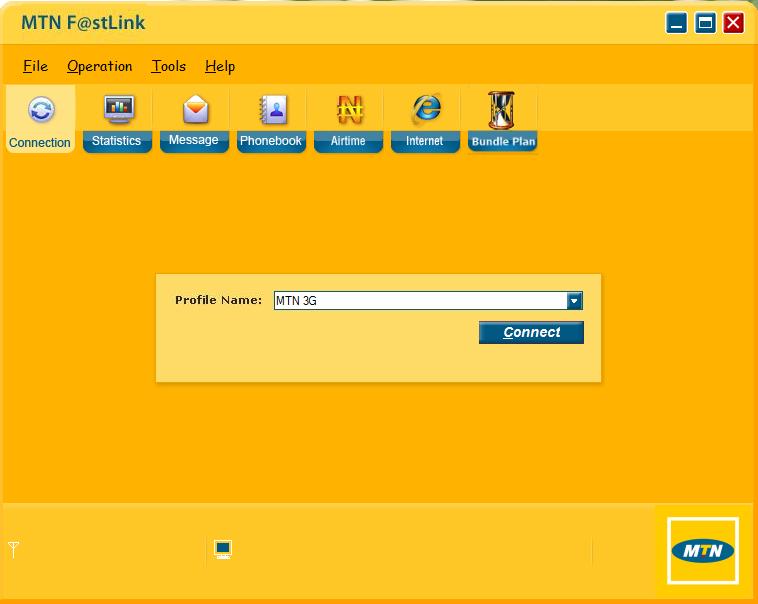Screen dimensions: 758x604
Task: Open the Bundle Plan hourglass icon
Action: point(501,110)
